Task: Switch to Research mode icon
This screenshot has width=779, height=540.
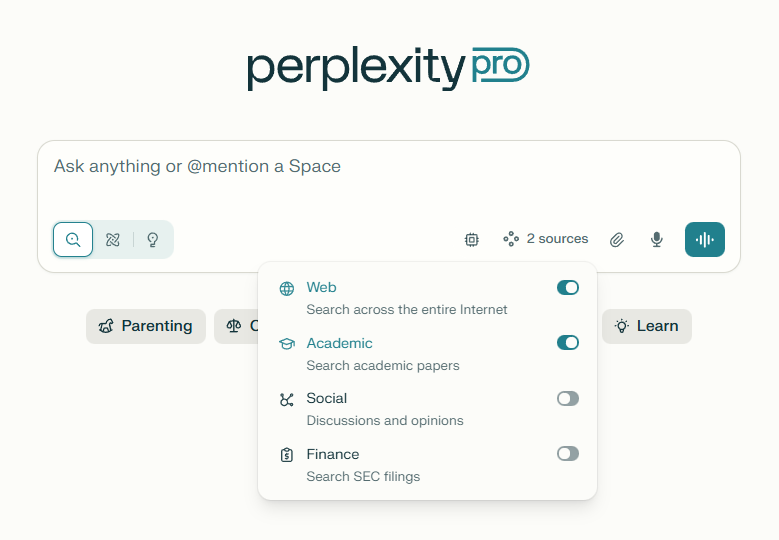Action: tap(113, 240)
